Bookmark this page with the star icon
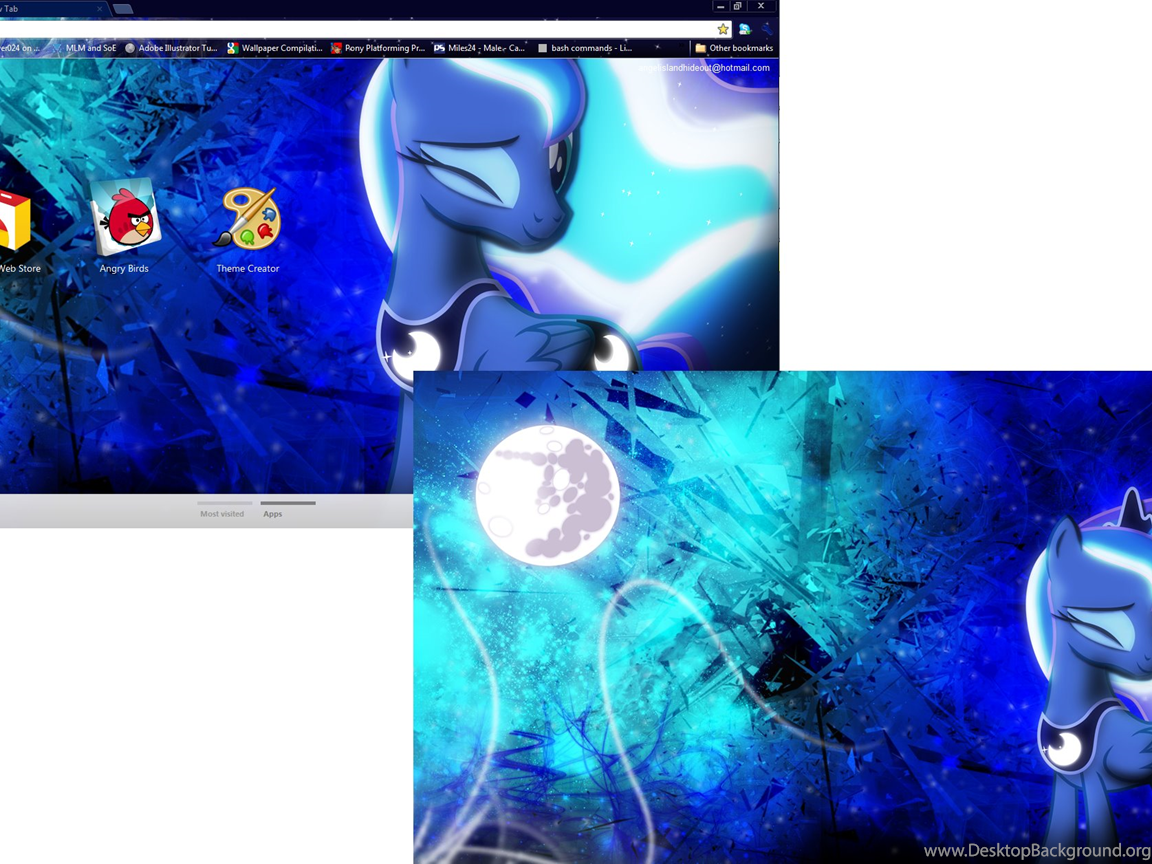This screenshot has height=864, width=1152. pyautogui.click(x=723, y=29)
